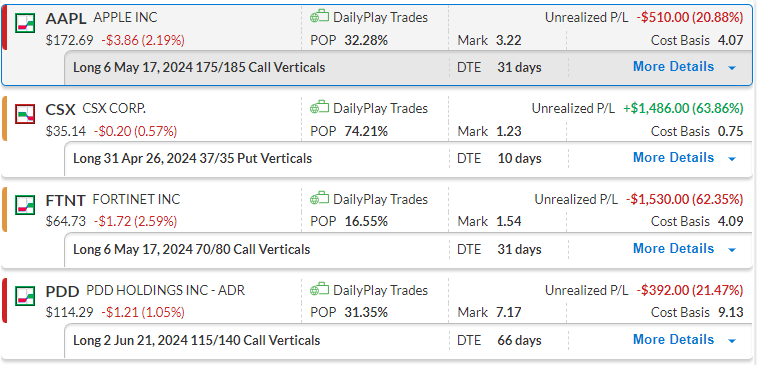This screenshot has width=757, height=365.
Task: Click DailyPlay Trades label in FTNT row
Action: coord(380,199)
